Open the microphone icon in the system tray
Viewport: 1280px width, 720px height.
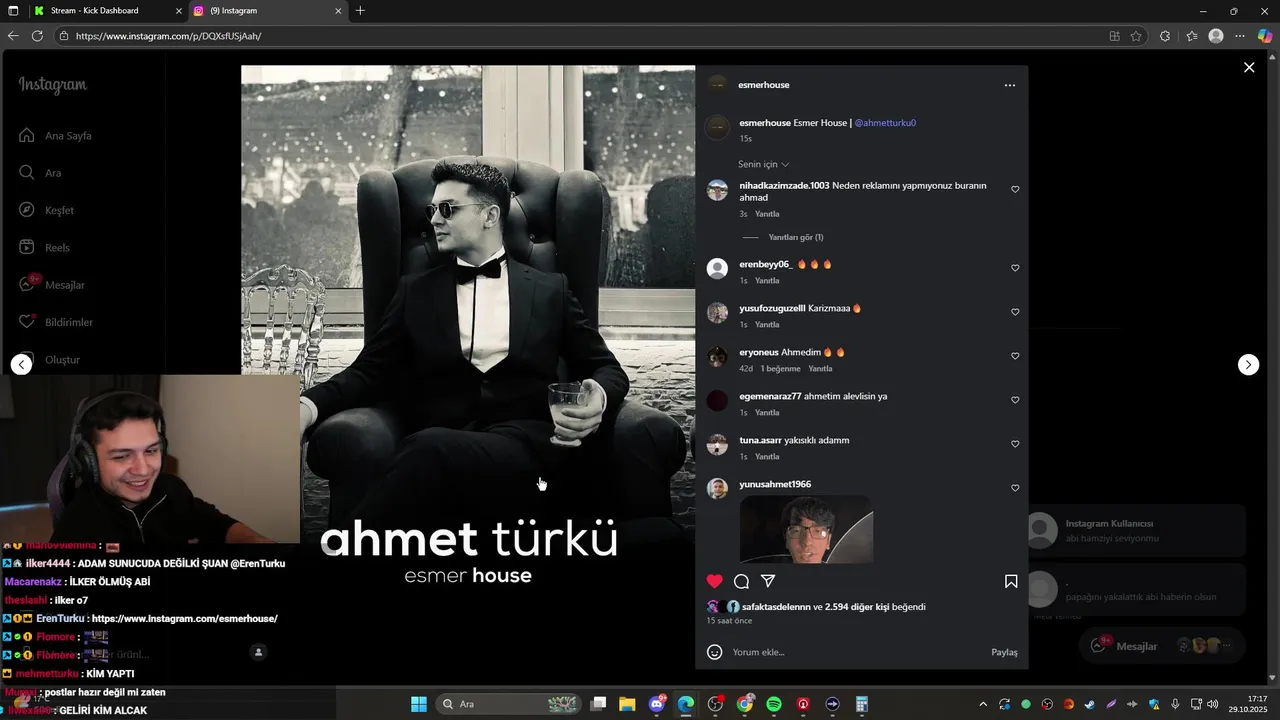(x=1175, y=704)
